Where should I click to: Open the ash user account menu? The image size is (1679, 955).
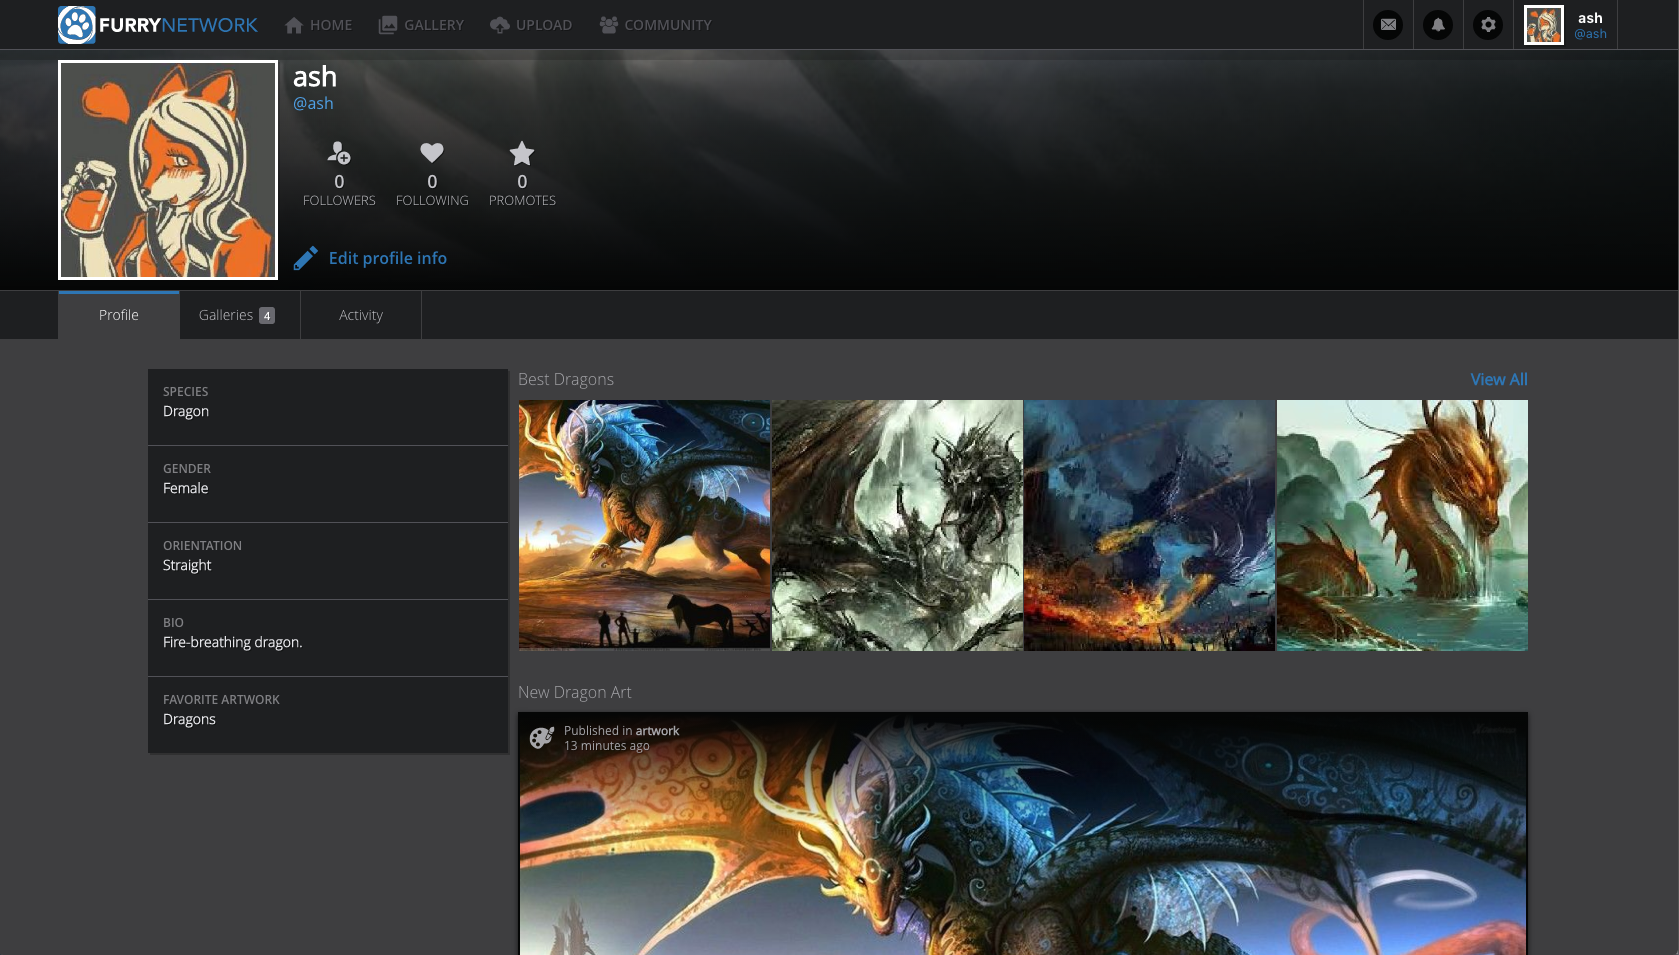click(x=1566, y=25)
